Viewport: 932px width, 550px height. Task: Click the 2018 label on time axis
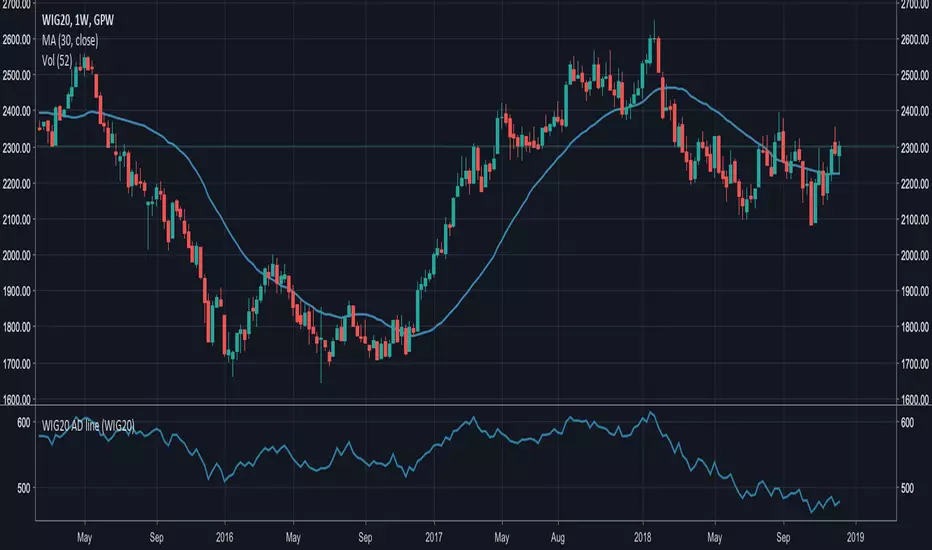click(x=643, y=538)
